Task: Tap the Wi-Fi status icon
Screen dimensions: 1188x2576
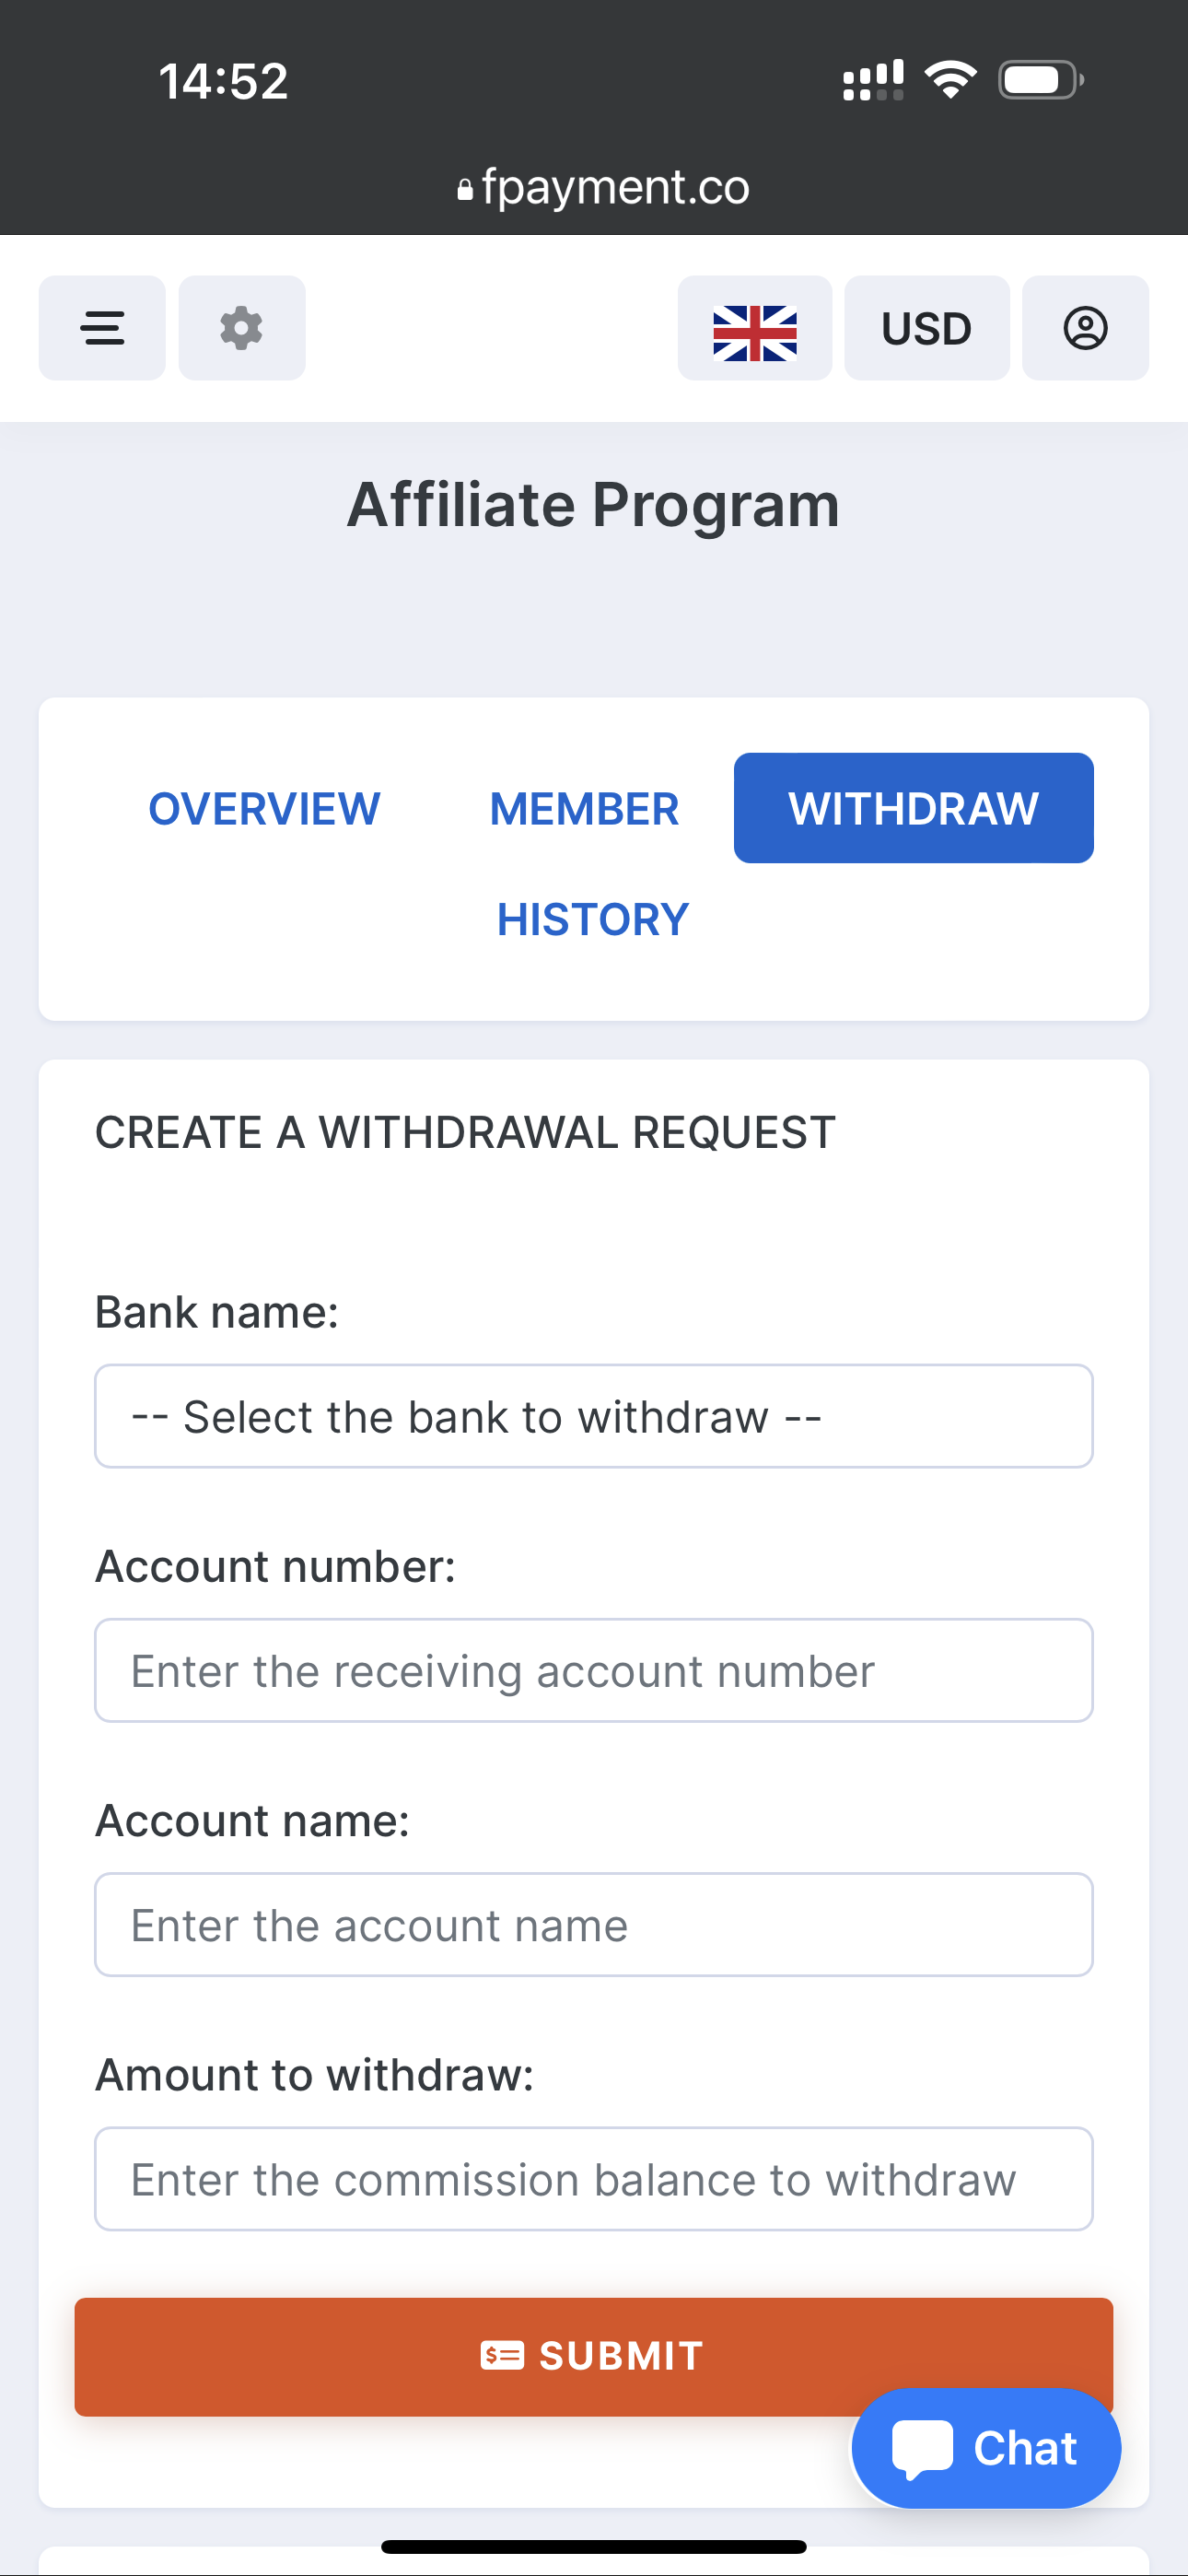Action: [950, 80]
